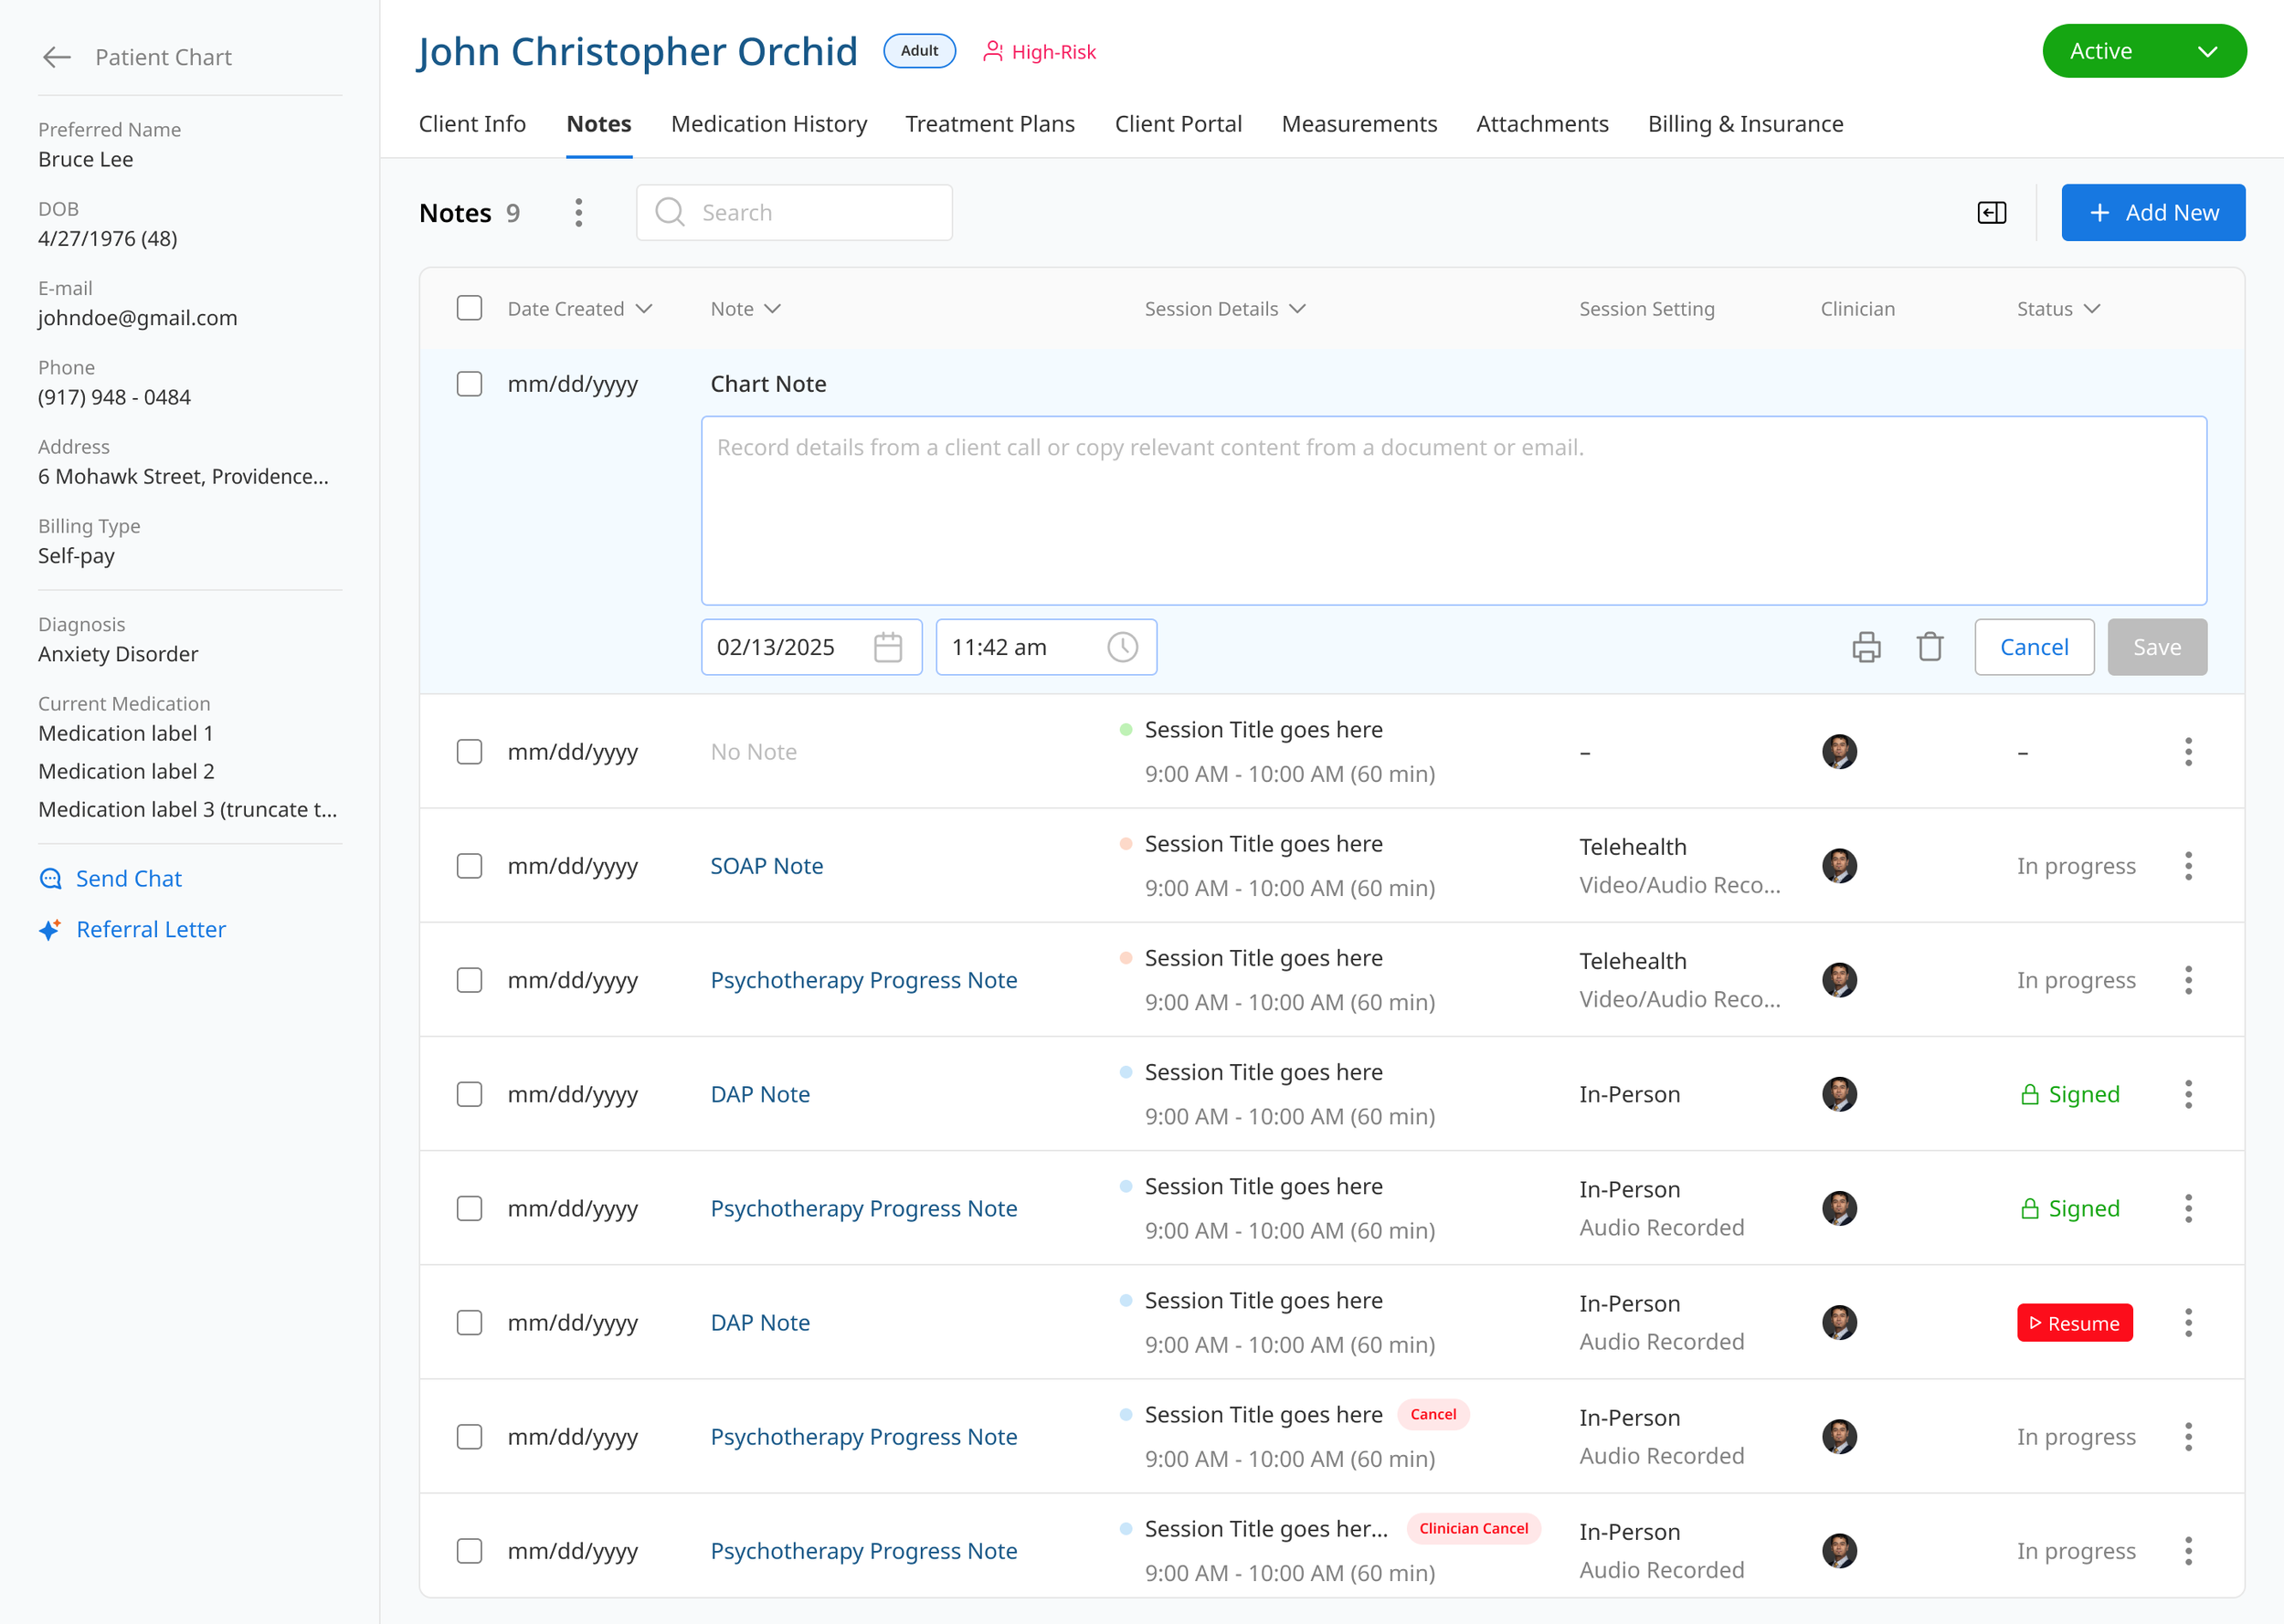Sort by the Date Created column chevron

pos(644,309)
